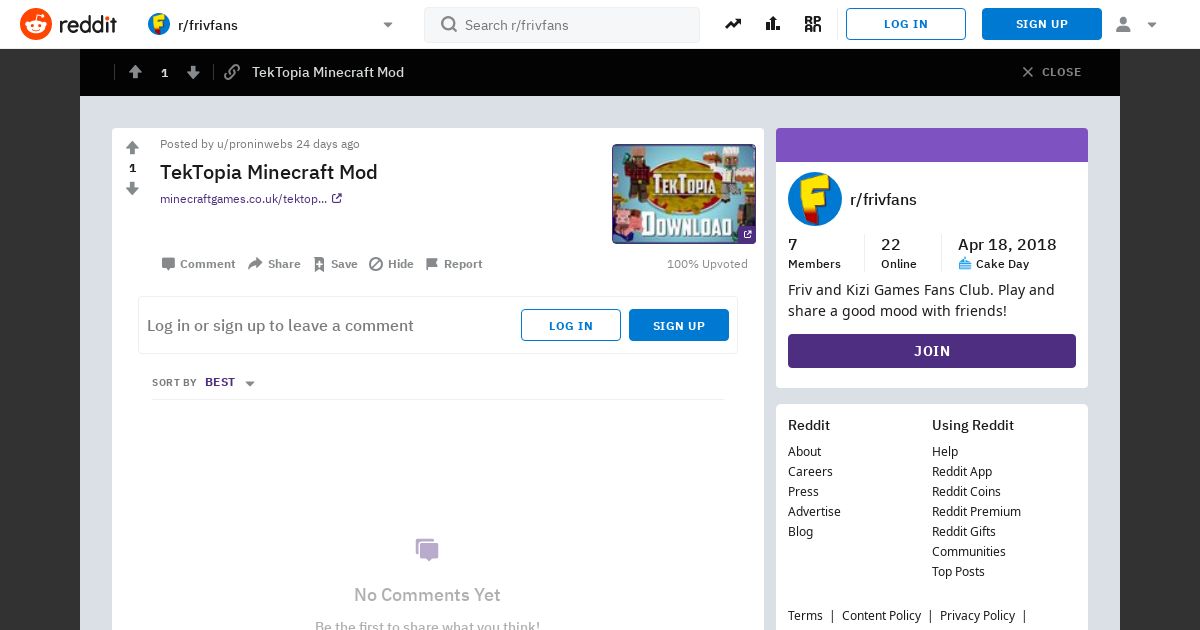This screenshot has height=630, width=1200.
Task: Open the Press footer link
Action: [x=803, y=491]
